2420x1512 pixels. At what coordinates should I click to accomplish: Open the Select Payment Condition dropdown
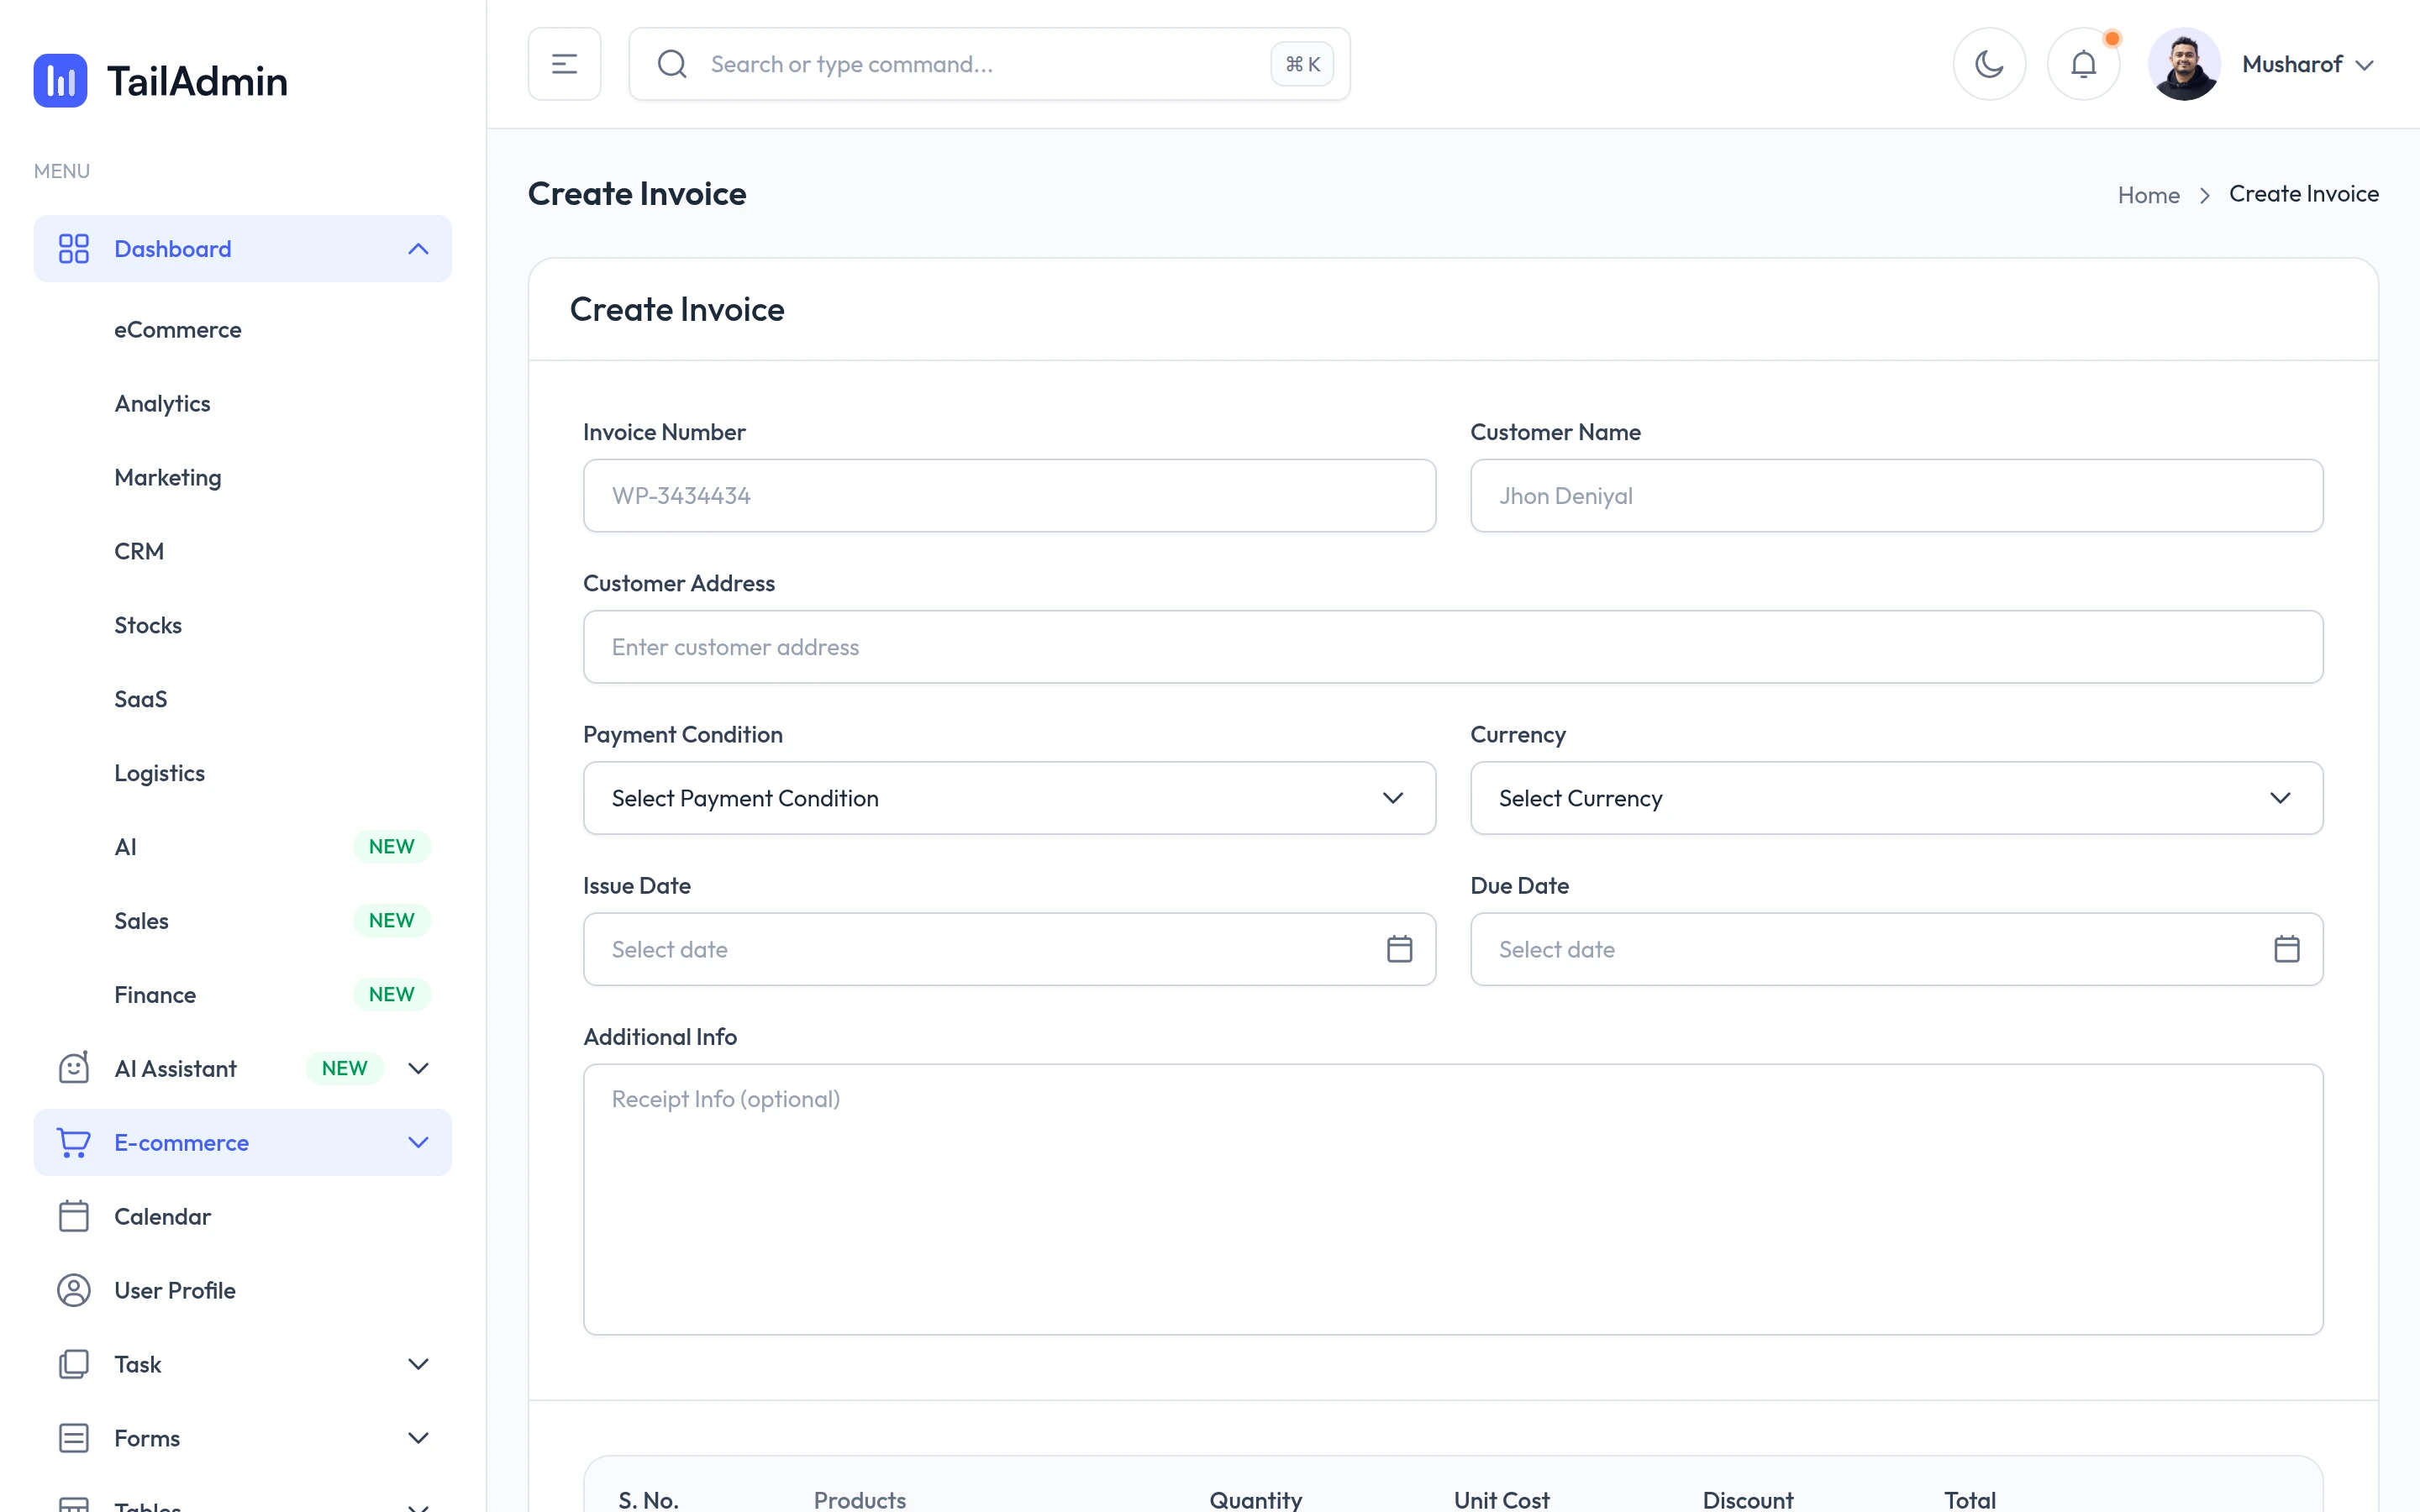pos(1009,798)
